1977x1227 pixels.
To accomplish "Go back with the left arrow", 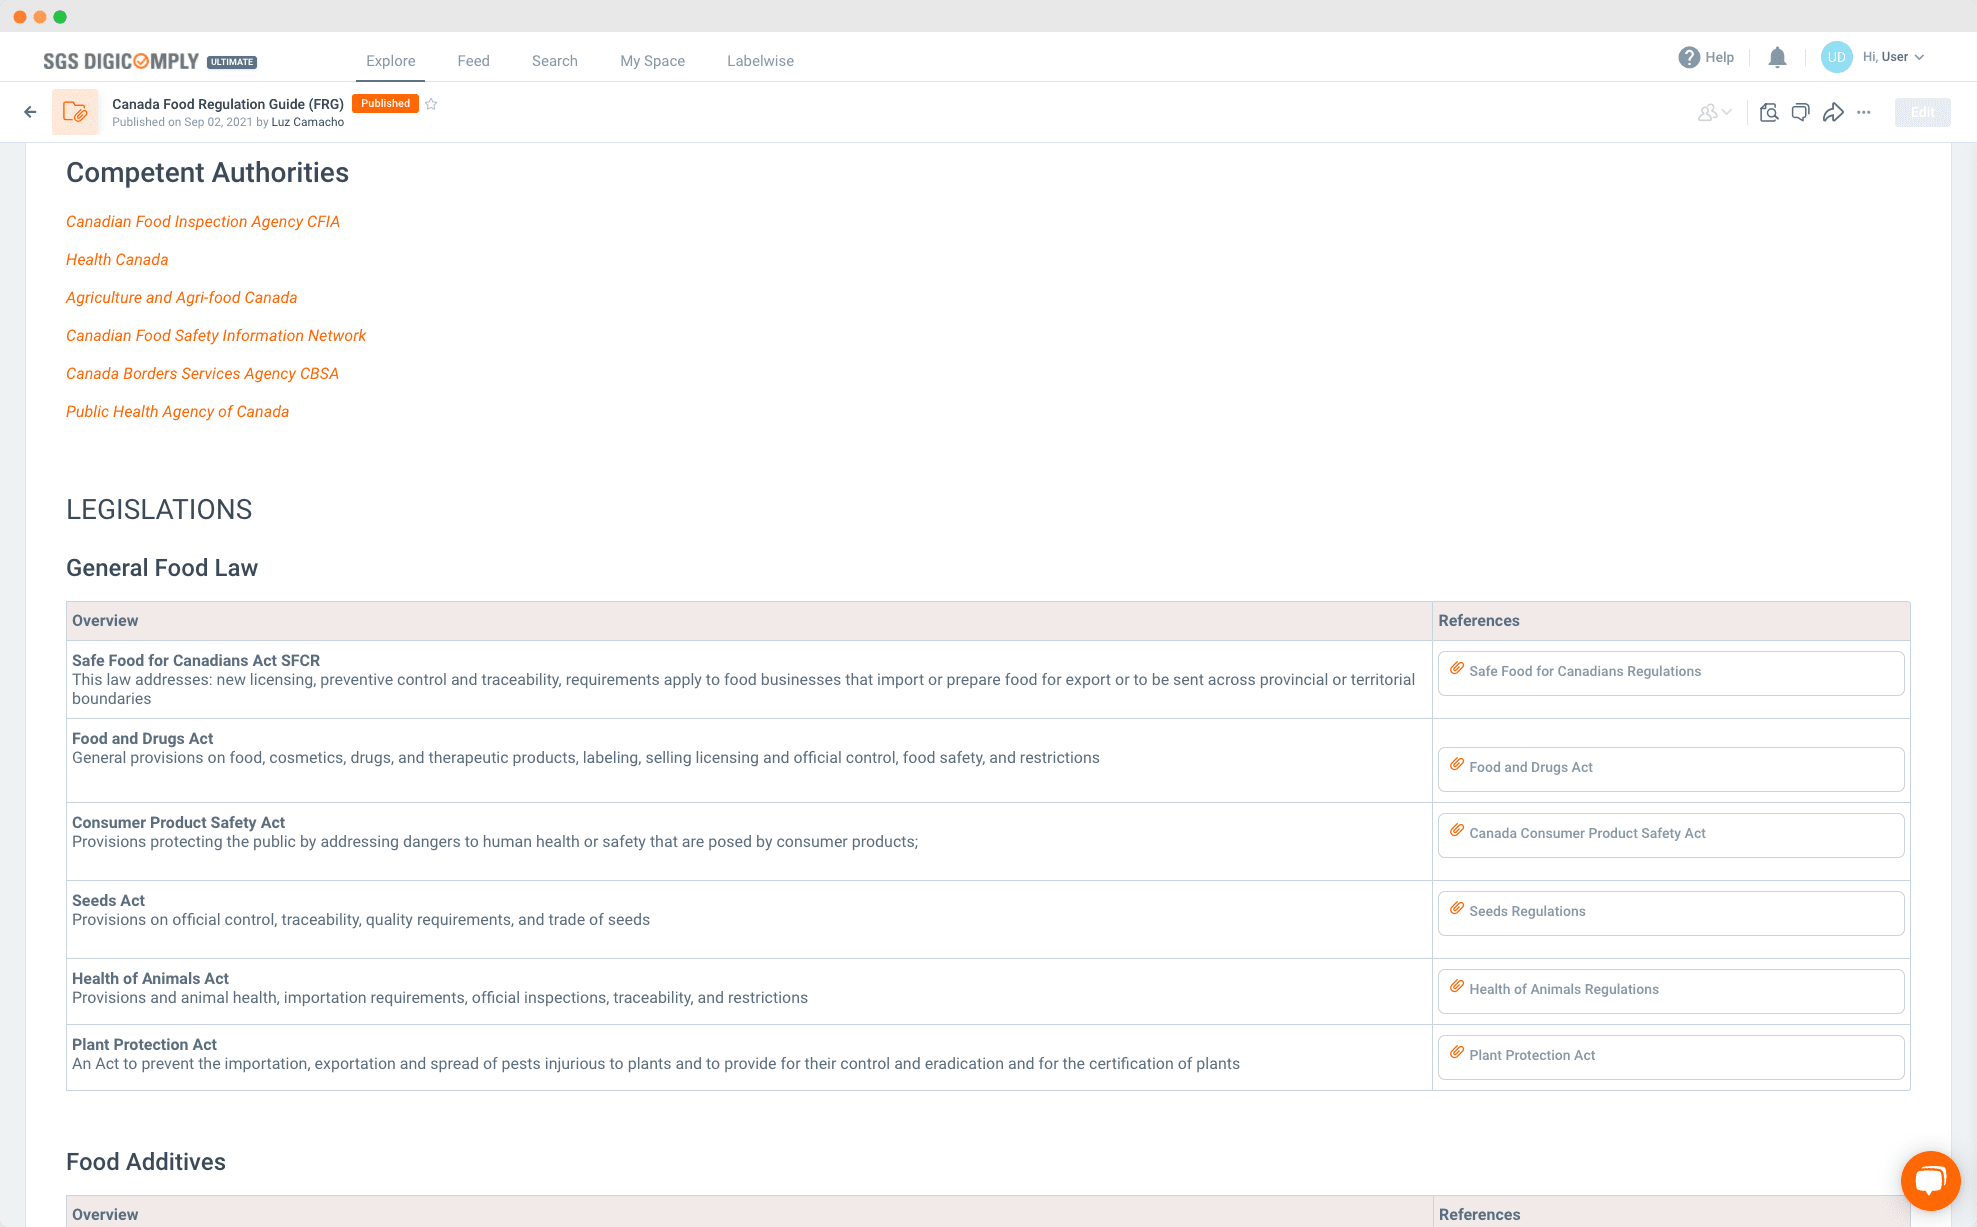I will (x=30, y=112).
